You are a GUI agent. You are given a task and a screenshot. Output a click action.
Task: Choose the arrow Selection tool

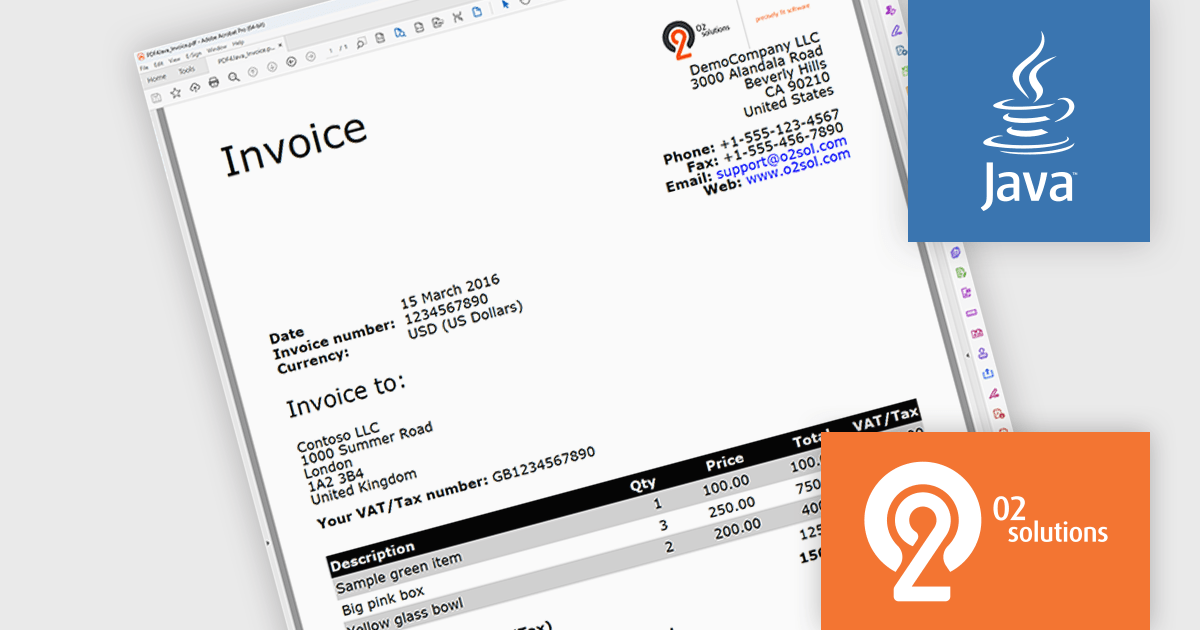click(x=506, y=5)
